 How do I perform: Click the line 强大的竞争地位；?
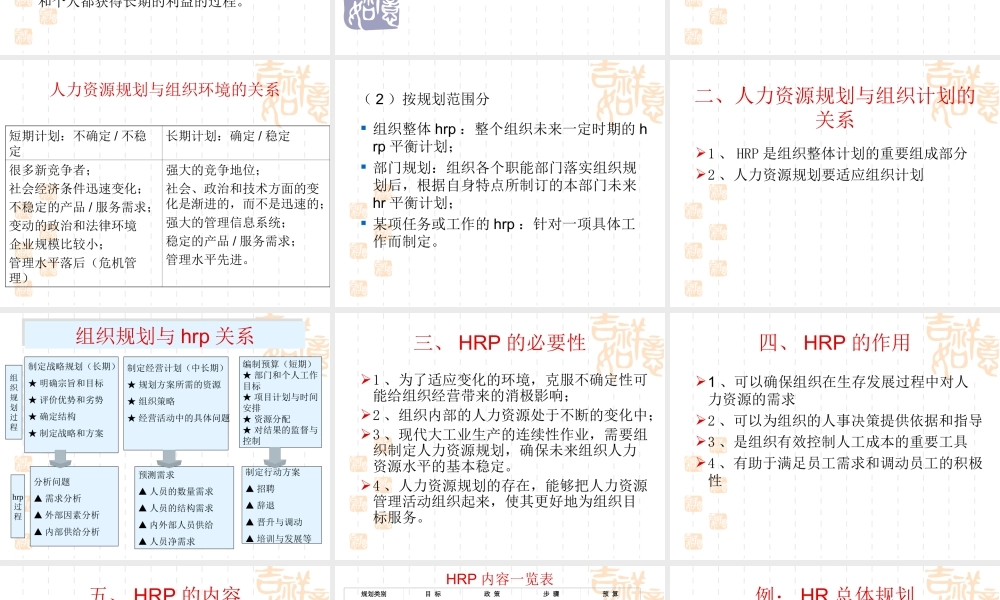coord(213,170)
